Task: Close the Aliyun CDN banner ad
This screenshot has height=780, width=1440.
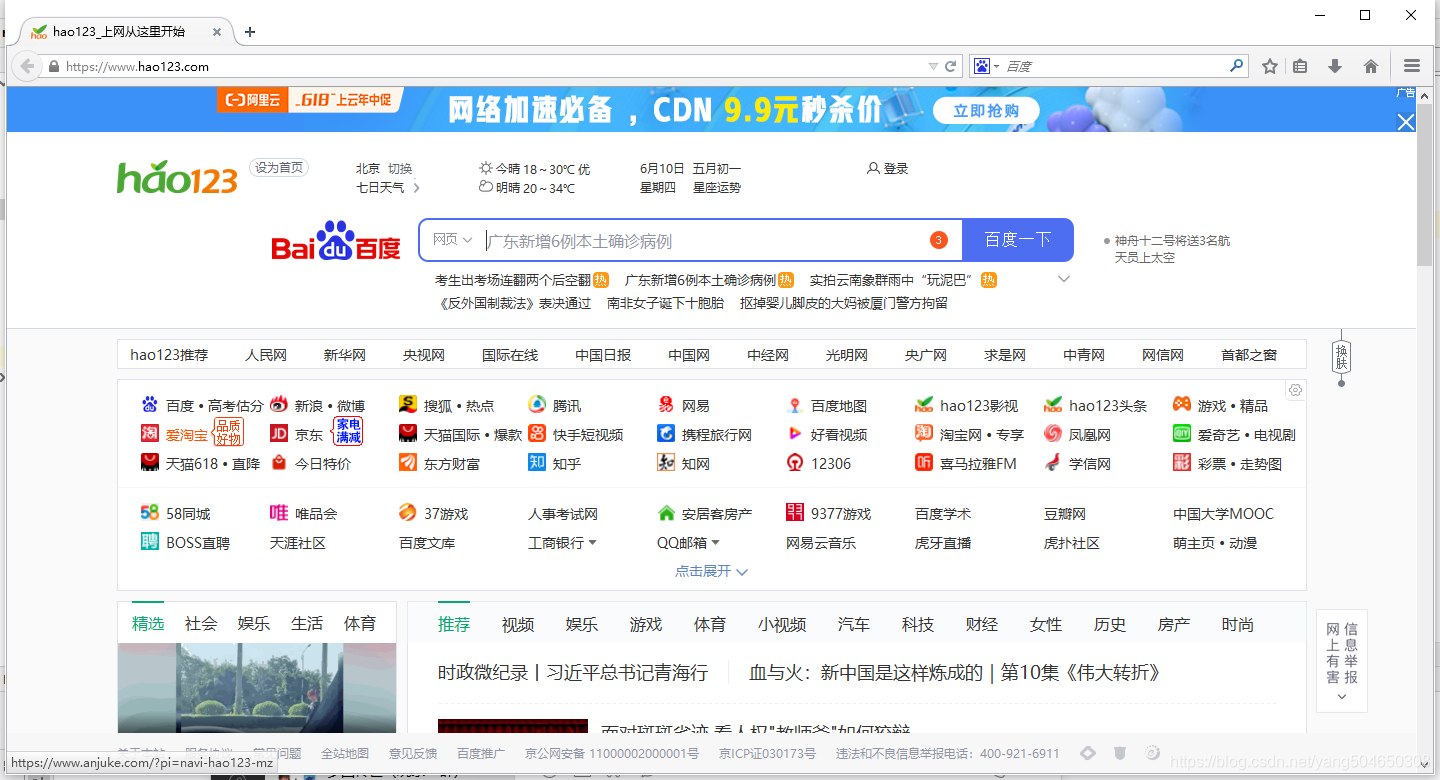Action: coord(1406,122)
